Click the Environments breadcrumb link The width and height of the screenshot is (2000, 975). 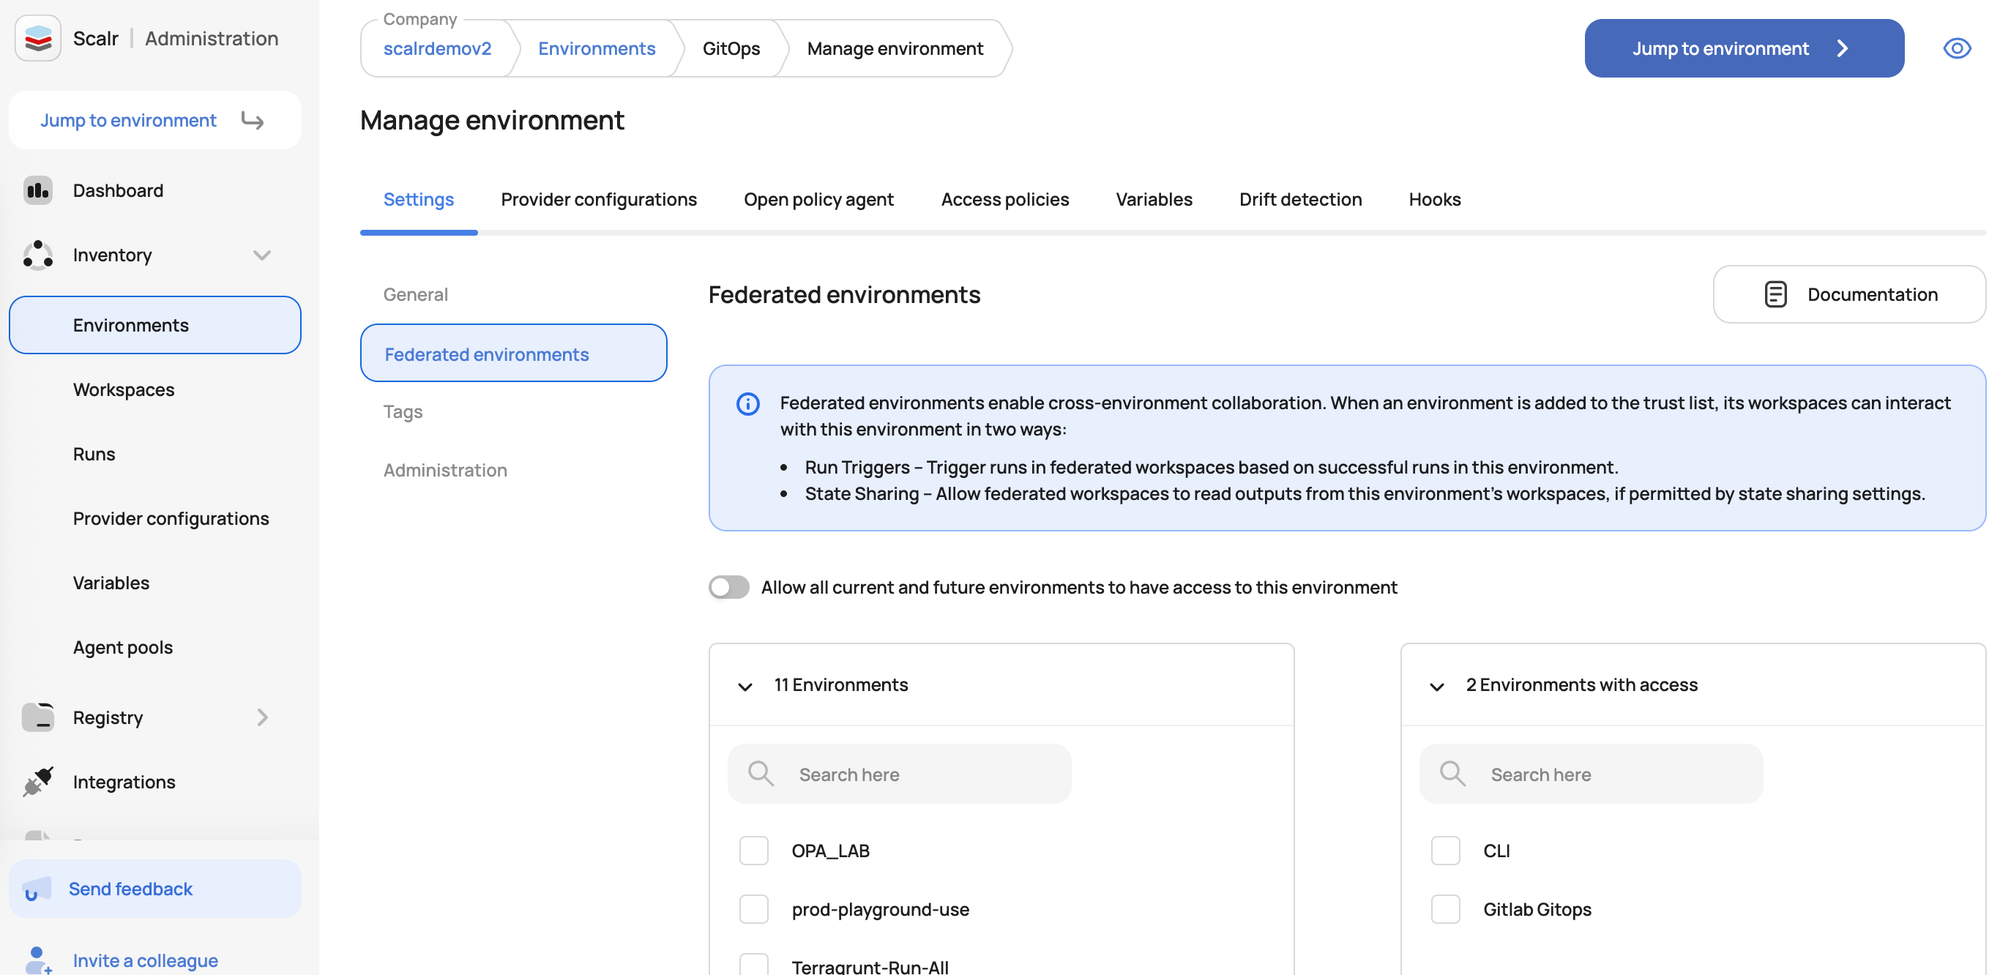coord(597,48)
